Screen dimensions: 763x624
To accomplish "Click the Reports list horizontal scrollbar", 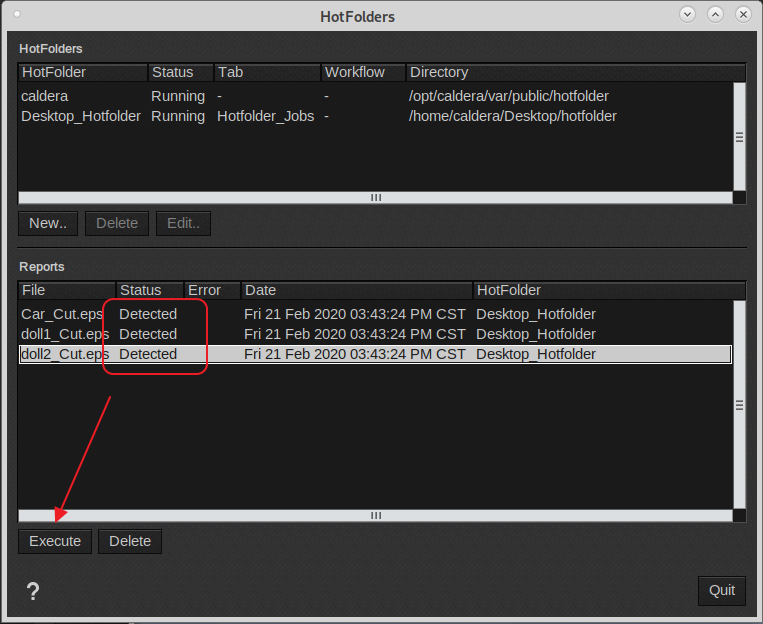I will (x=375, y=515).
